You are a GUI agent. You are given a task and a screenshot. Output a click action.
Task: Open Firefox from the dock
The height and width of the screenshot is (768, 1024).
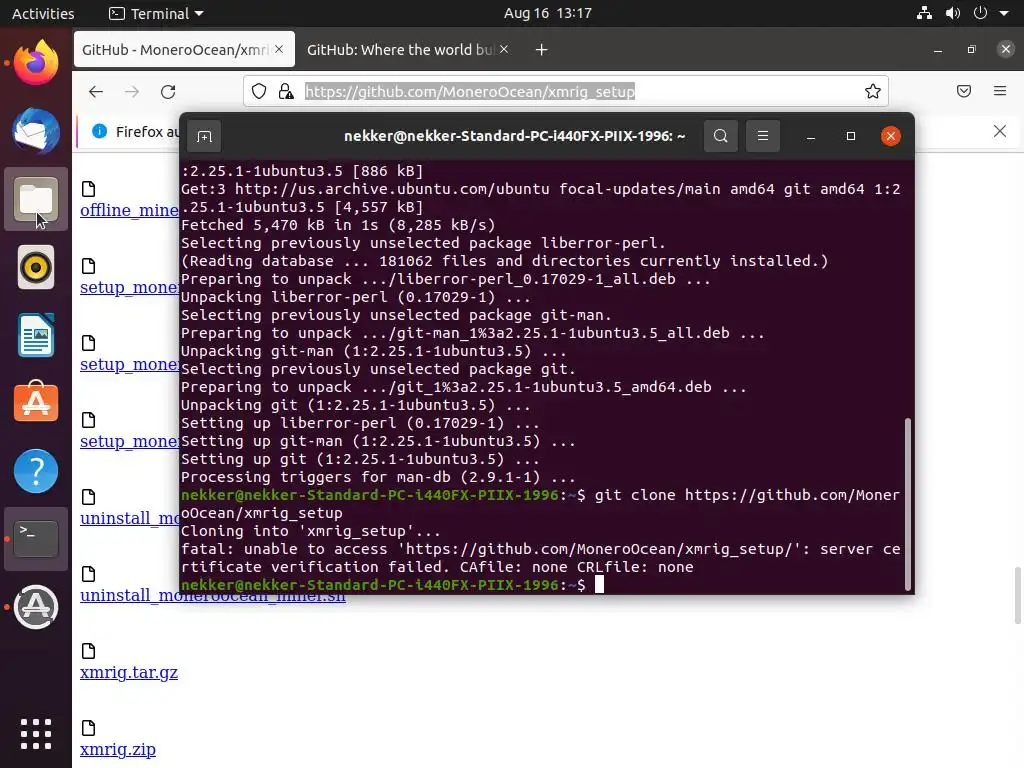[36, 62]
